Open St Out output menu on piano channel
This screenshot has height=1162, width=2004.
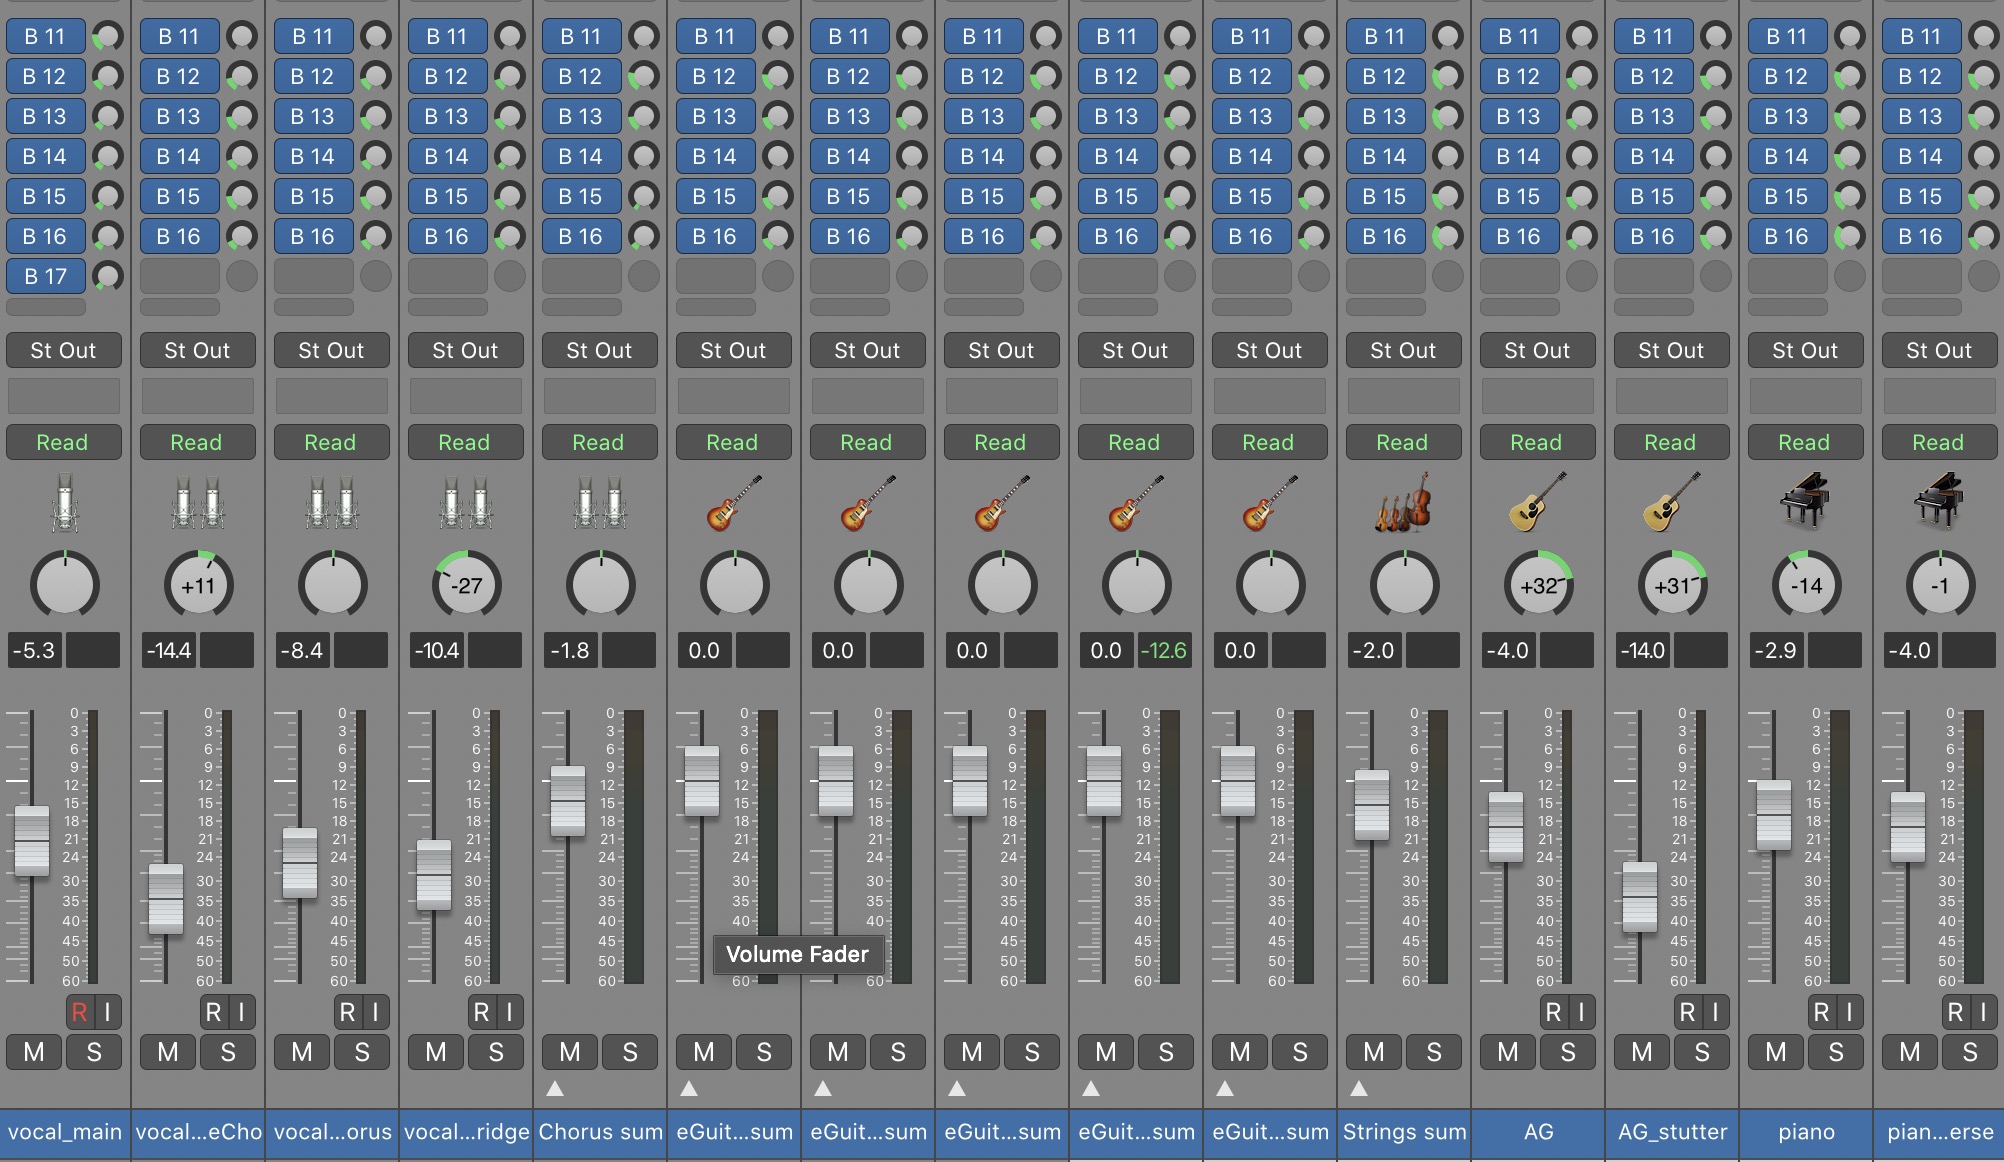click(x=1805, y=350)
